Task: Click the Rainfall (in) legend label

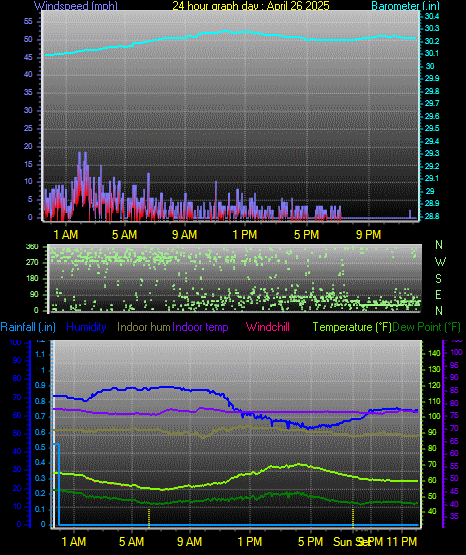Action: (x=28, y=327)
